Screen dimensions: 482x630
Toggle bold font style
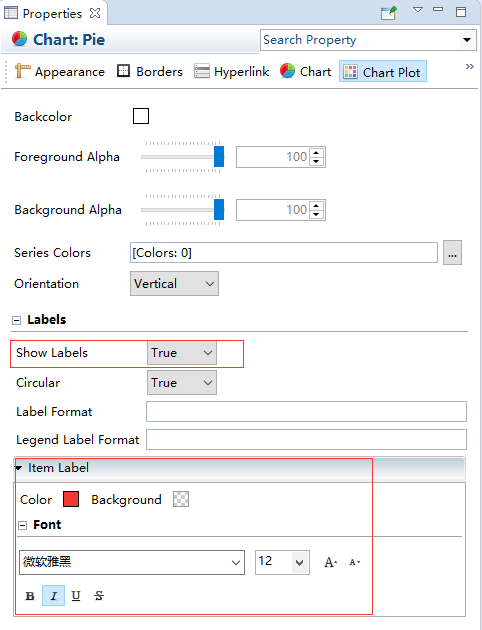30,596
